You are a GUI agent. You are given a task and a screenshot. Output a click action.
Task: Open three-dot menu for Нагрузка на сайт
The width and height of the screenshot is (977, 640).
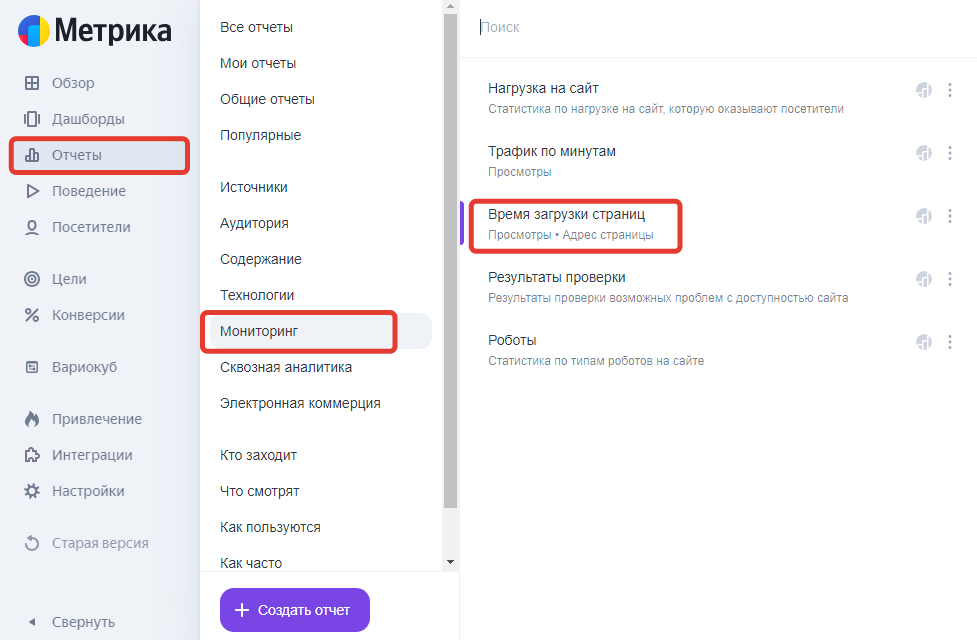[950, 90]
